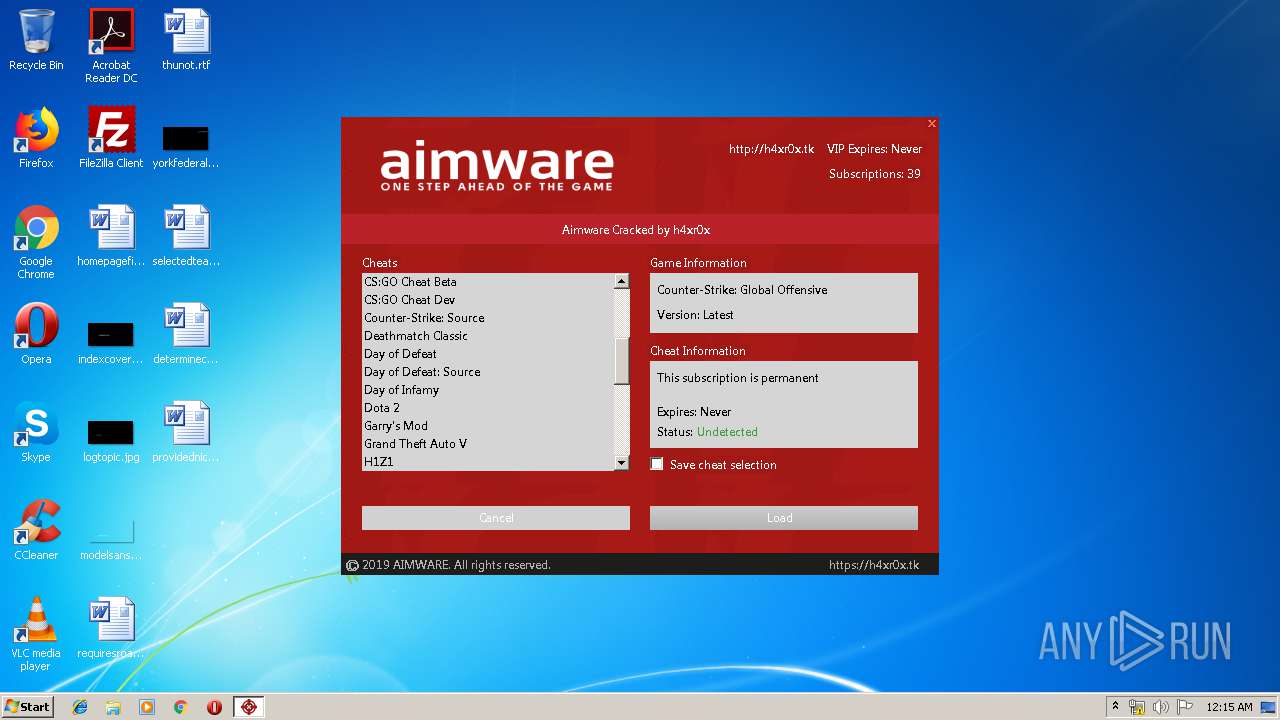1280x720 pixels.
Task: Show hidden system tray icons
Action: [1115, 707]
